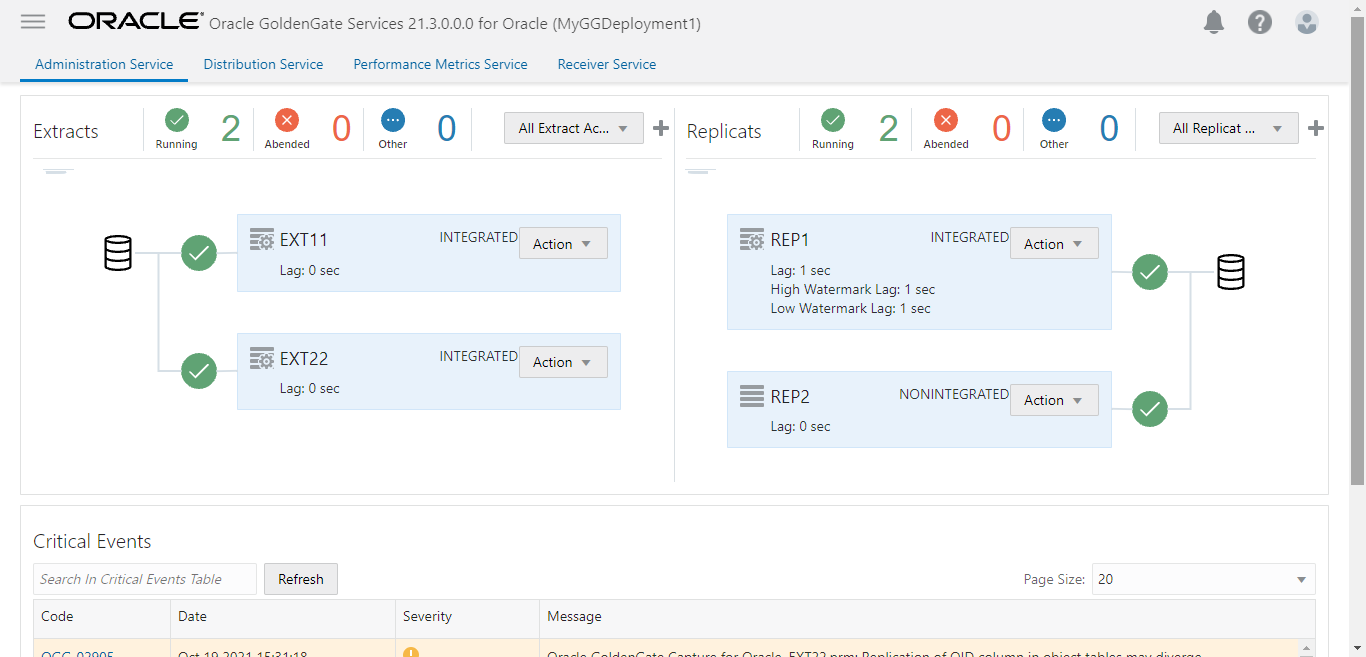Click the REP1 green running checkmark

pos(1150,271)
